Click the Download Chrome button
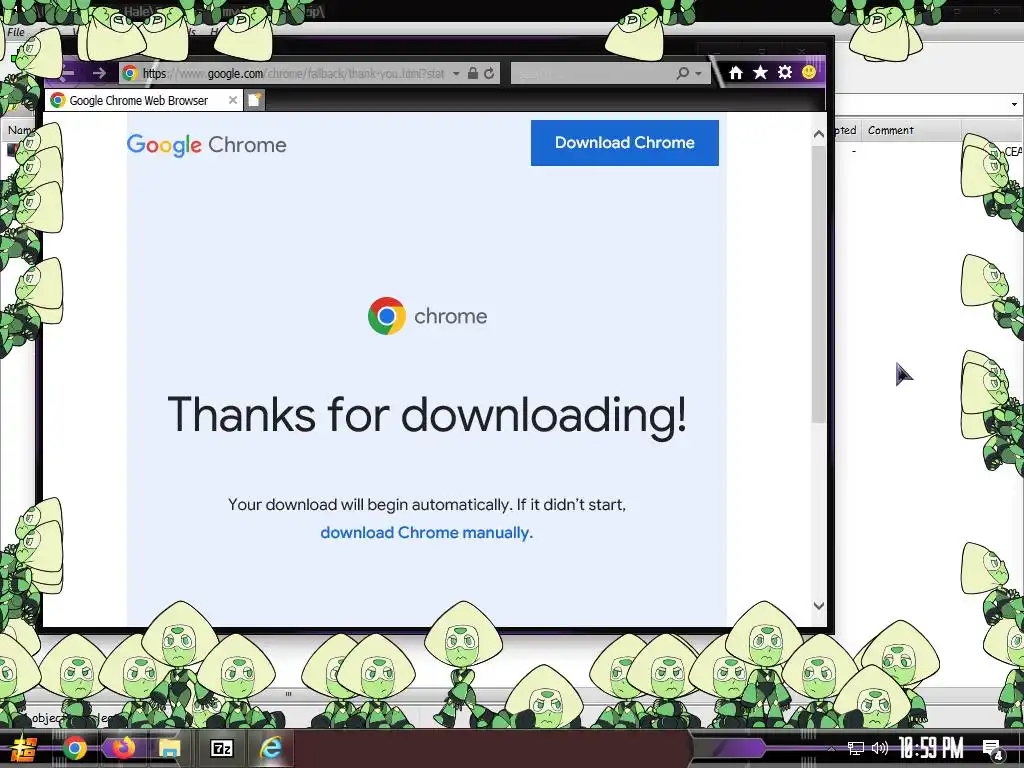The image size is (1024, 768). (x=624, y=142)
